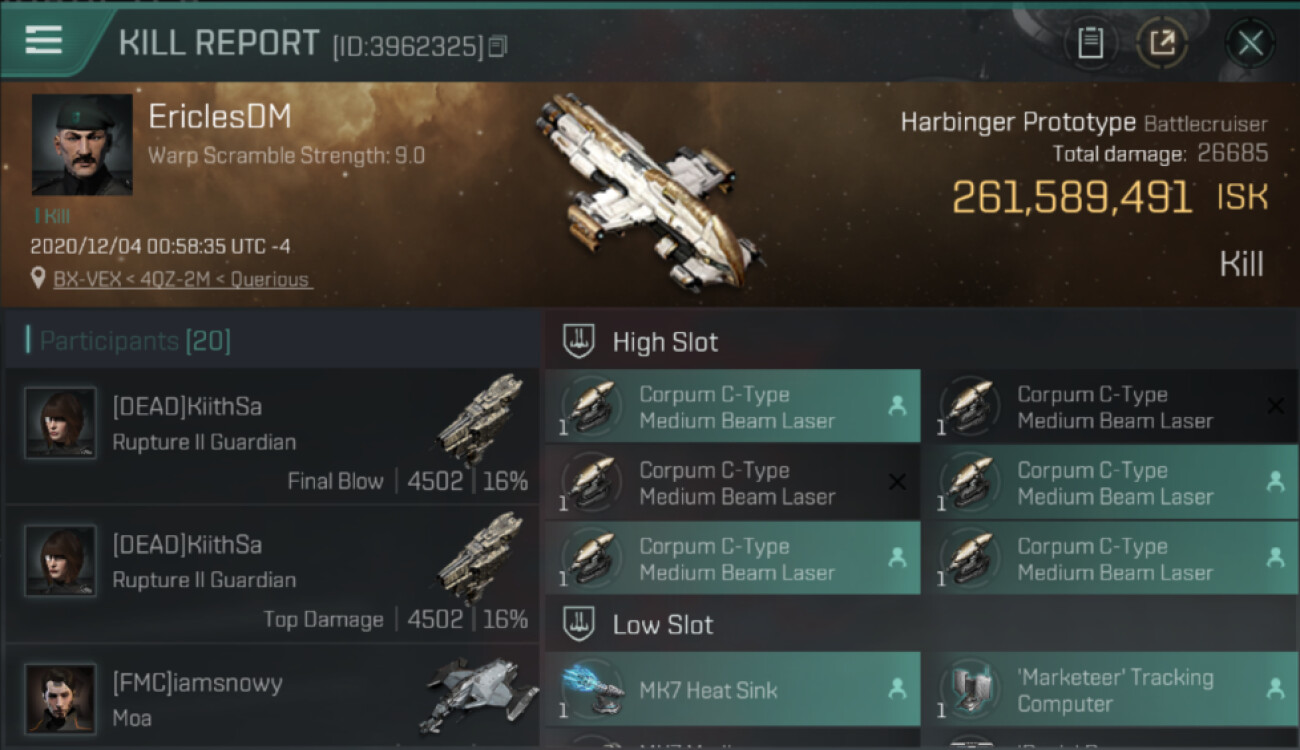The height and width of the screenshot is (750, 1300).
Task: Open the hamburger menu icon
Action: [x=43, y=40]
